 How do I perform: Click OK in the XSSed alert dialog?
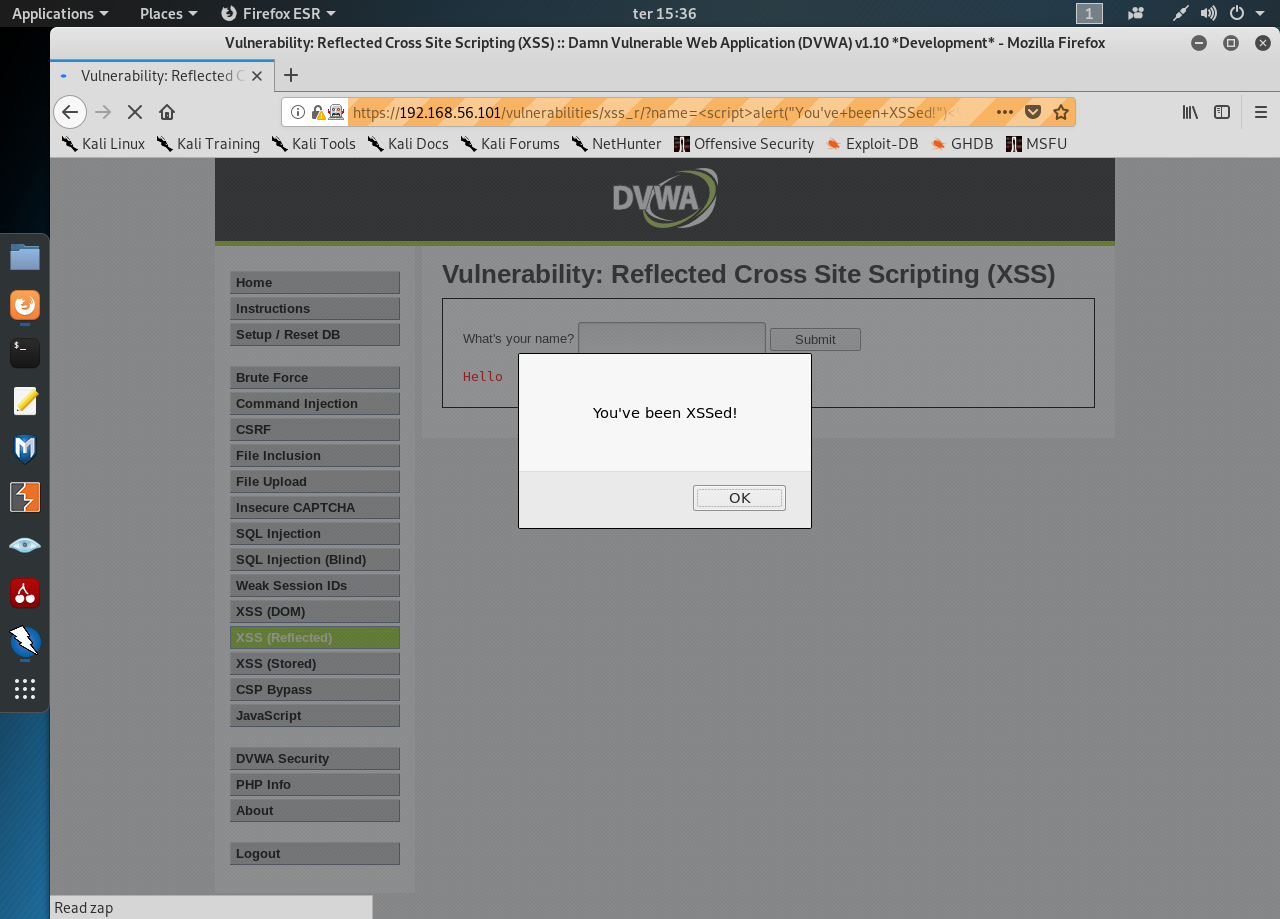pyautogui.click(x=739, y=498)
